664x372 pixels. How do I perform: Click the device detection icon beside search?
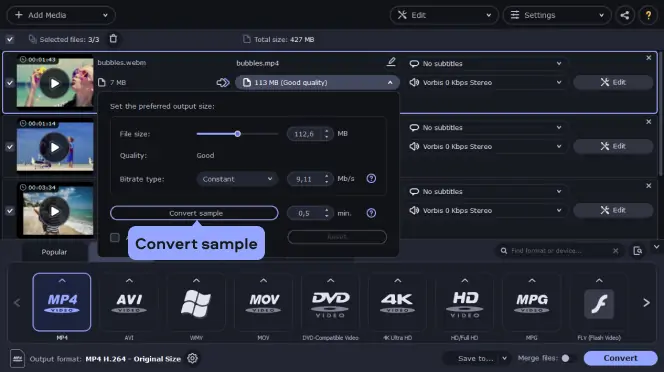(x=637, y=251)
